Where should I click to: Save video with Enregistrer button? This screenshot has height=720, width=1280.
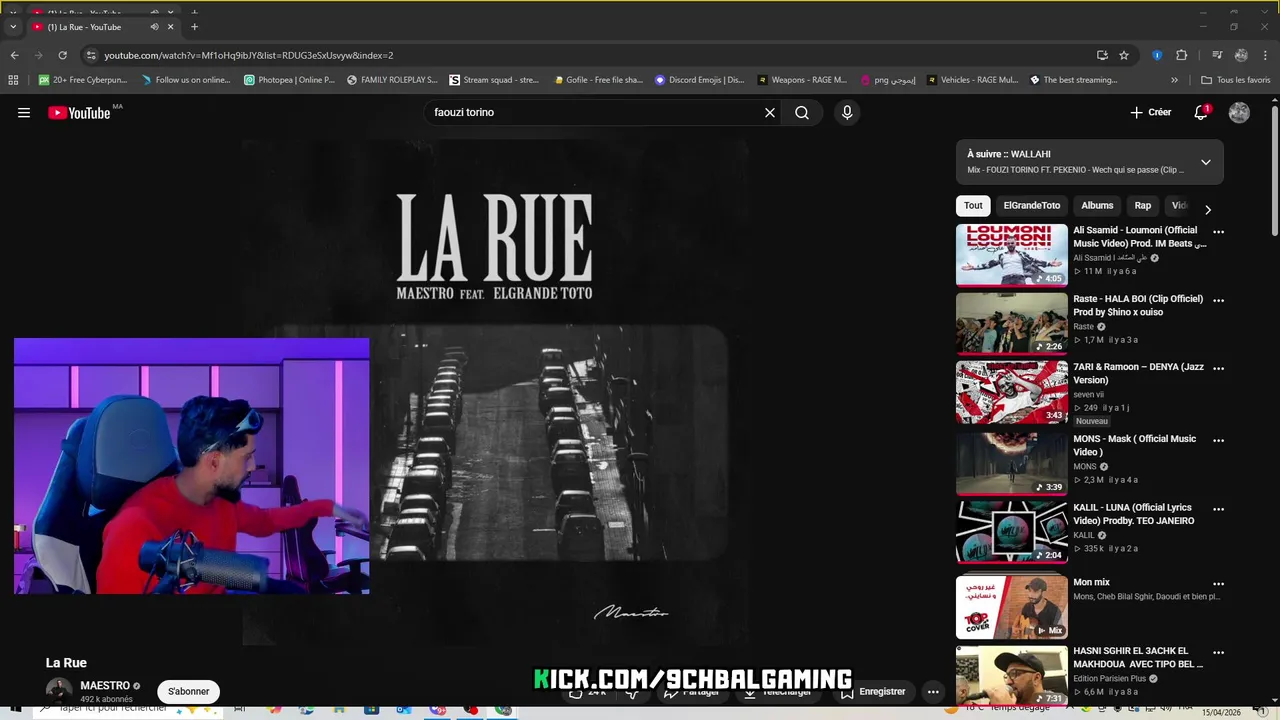coord(873,691)
